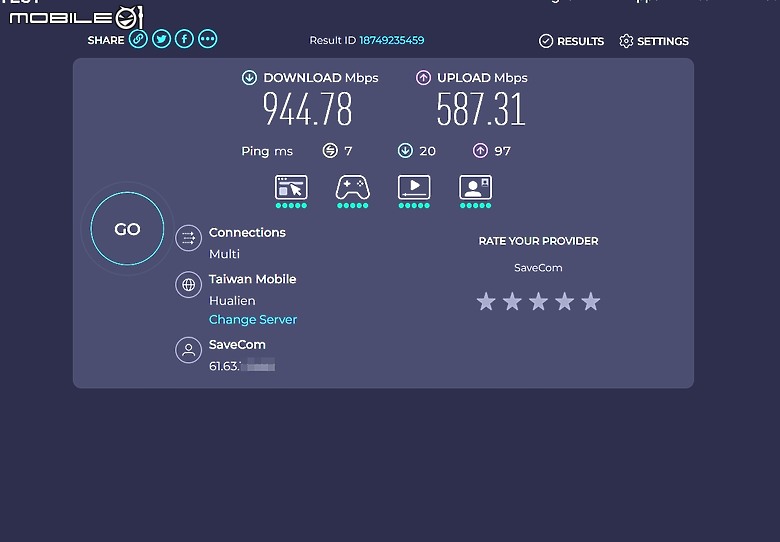Click the upload latency icon beside 97

coord(480,150)
